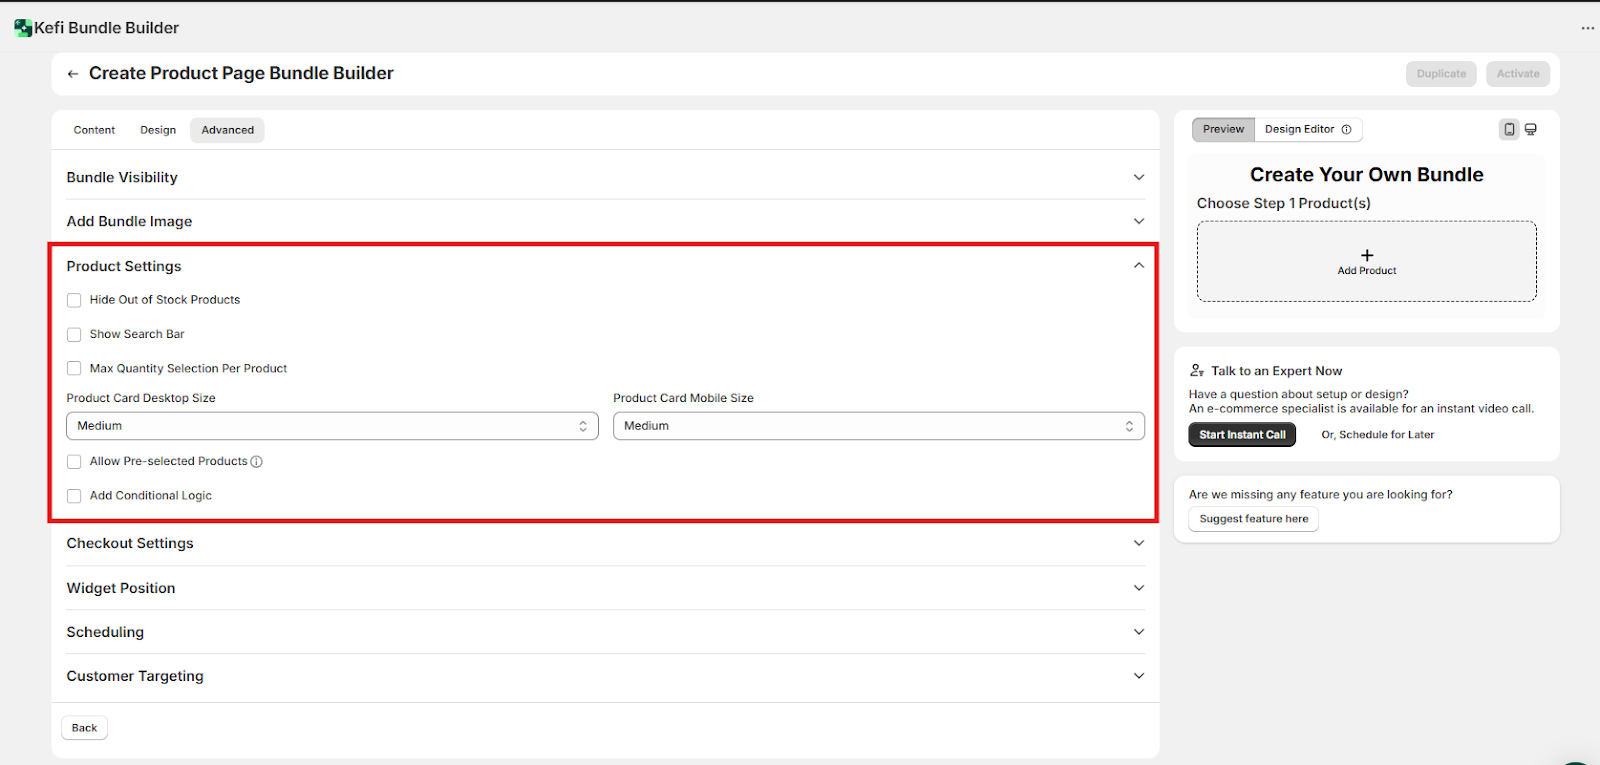Toggle the Show Search Bar checkbox
Viewport: 1600px width, 765px height.
click(x=74, y=335)
